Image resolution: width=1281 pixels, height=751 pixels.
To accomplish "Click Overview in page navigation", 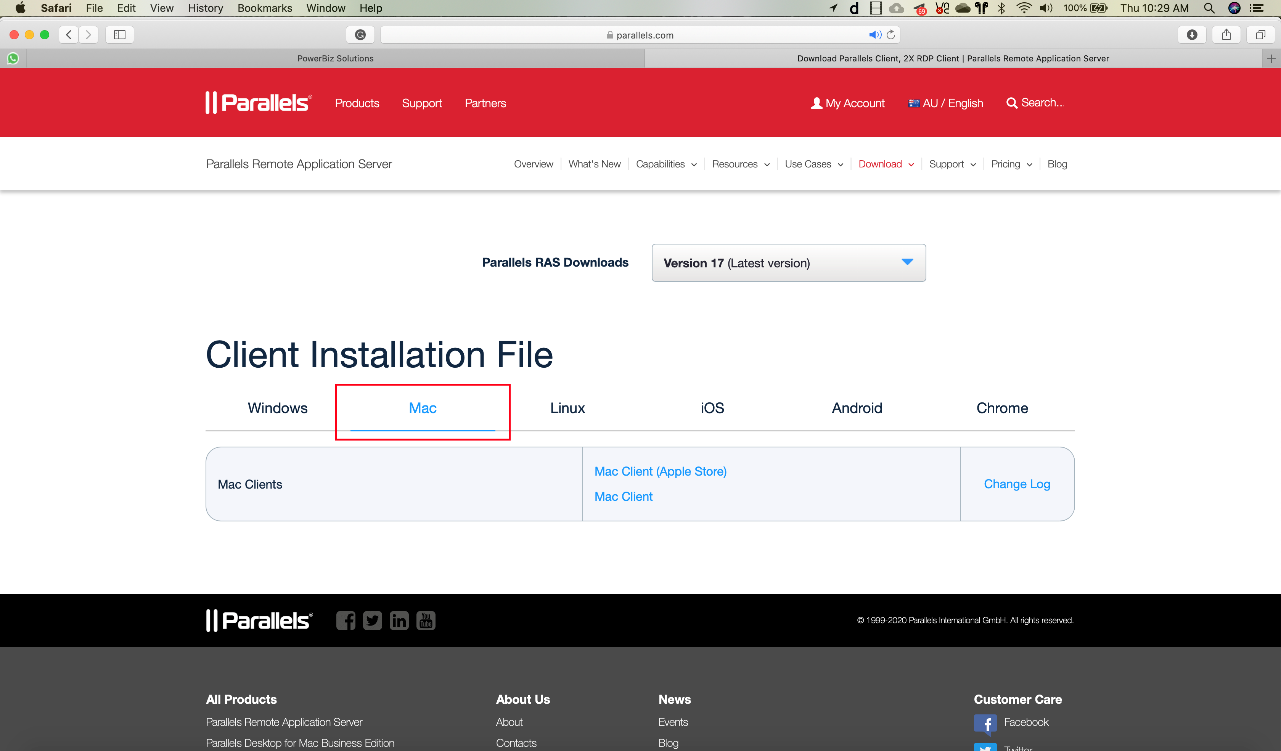I will pyautogui.click(x=534, y=164).
